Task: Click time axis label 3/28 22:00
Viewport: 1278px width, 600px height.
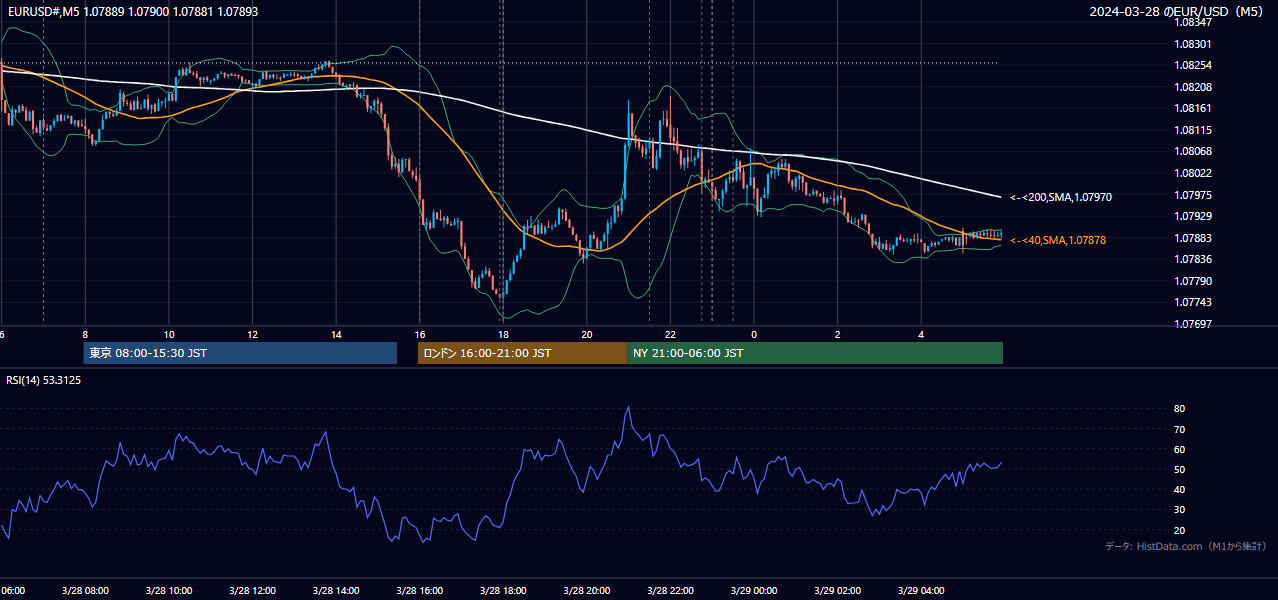Action: click(x=670, y=590)
